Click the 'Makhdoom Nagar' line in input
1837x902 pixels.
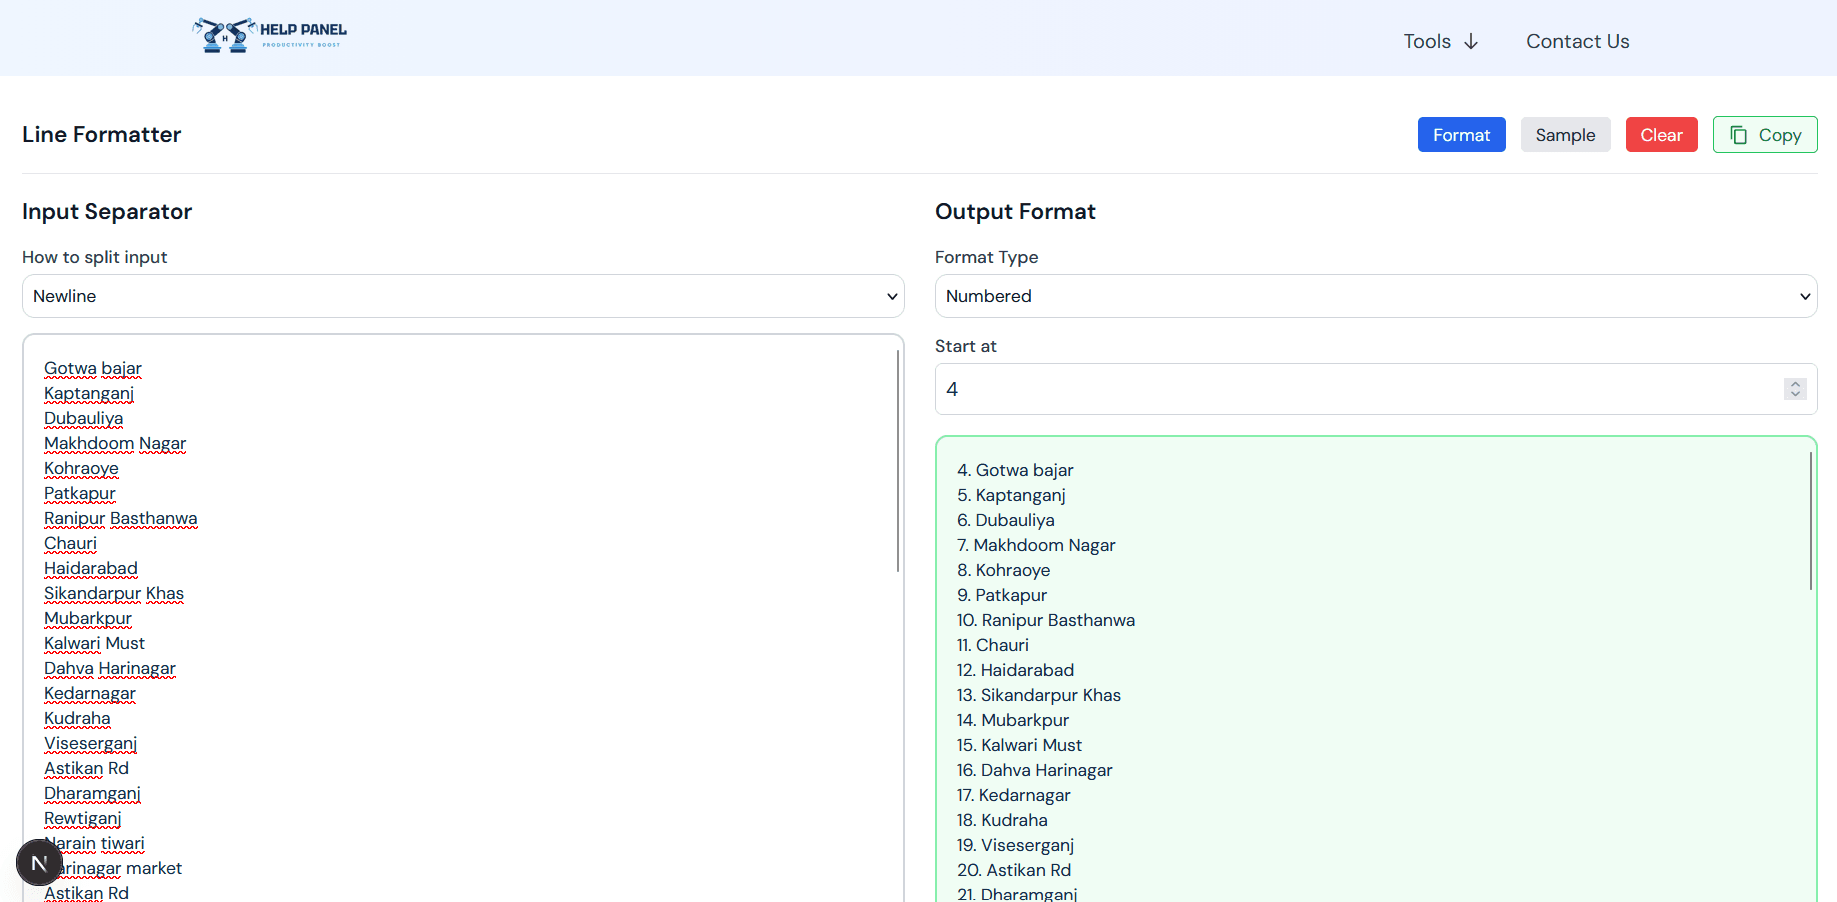(115, 444)
